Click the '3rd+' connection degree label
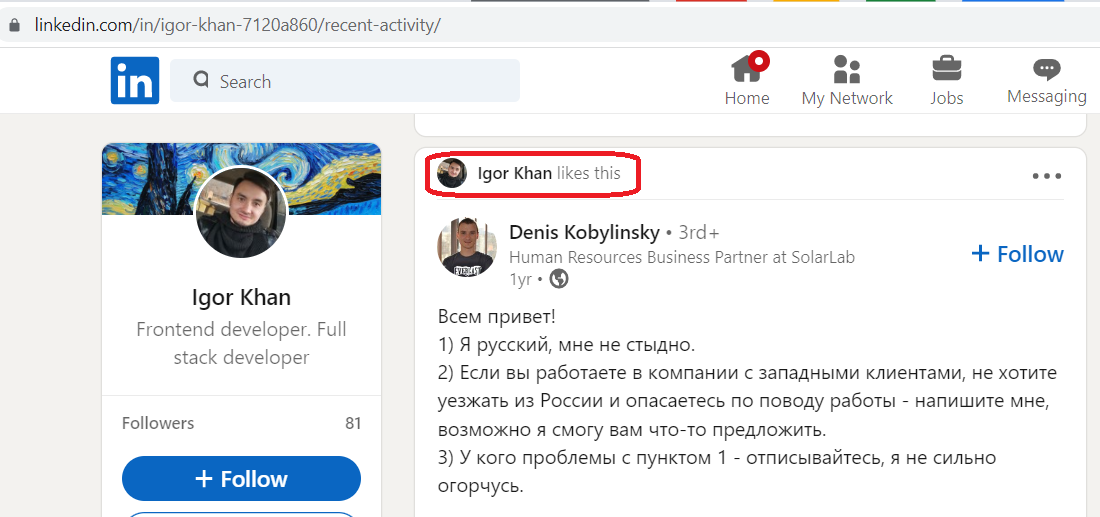 [699, 233]
